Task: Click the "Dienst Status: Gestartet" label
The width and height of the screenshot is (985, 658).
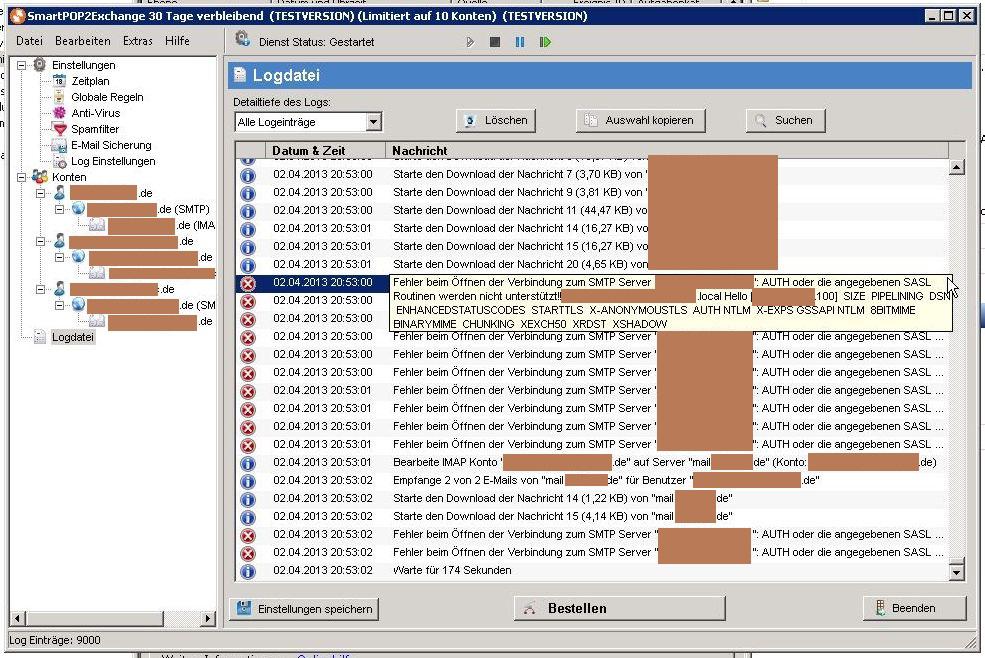Action: [x=317, y=42]
